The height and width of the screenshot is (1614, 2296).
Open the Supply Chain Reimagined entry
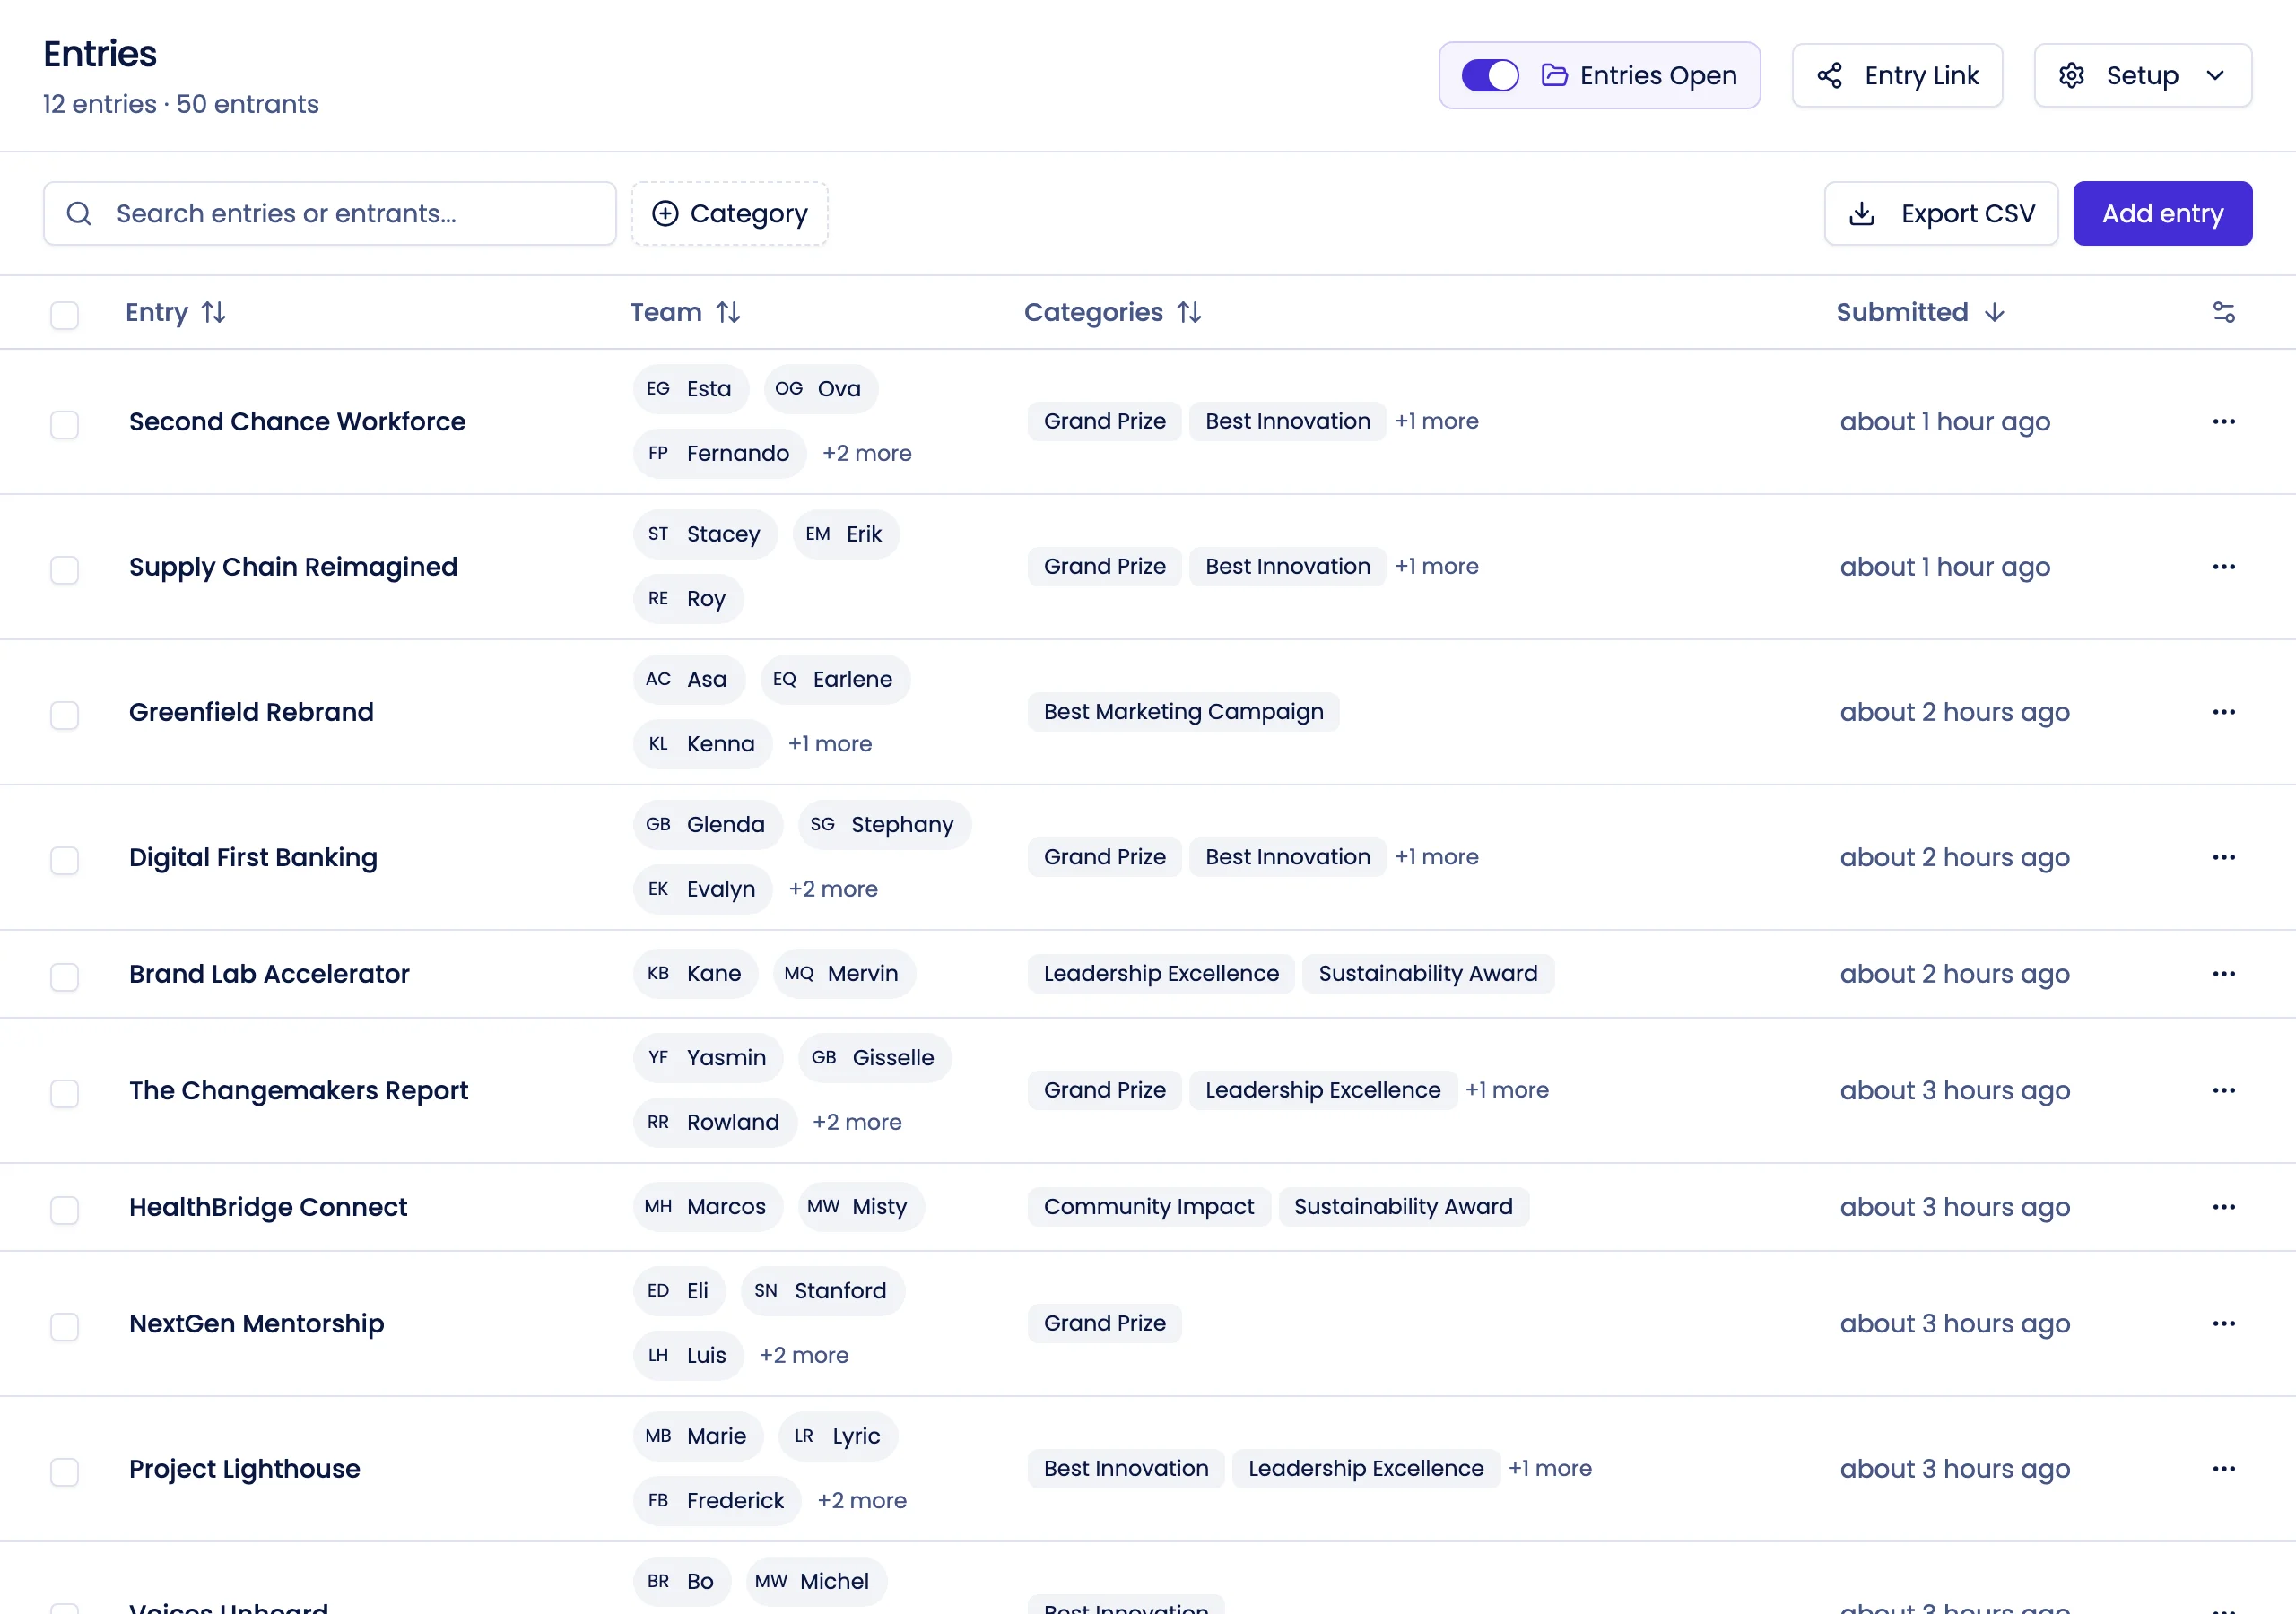point(293,567)
